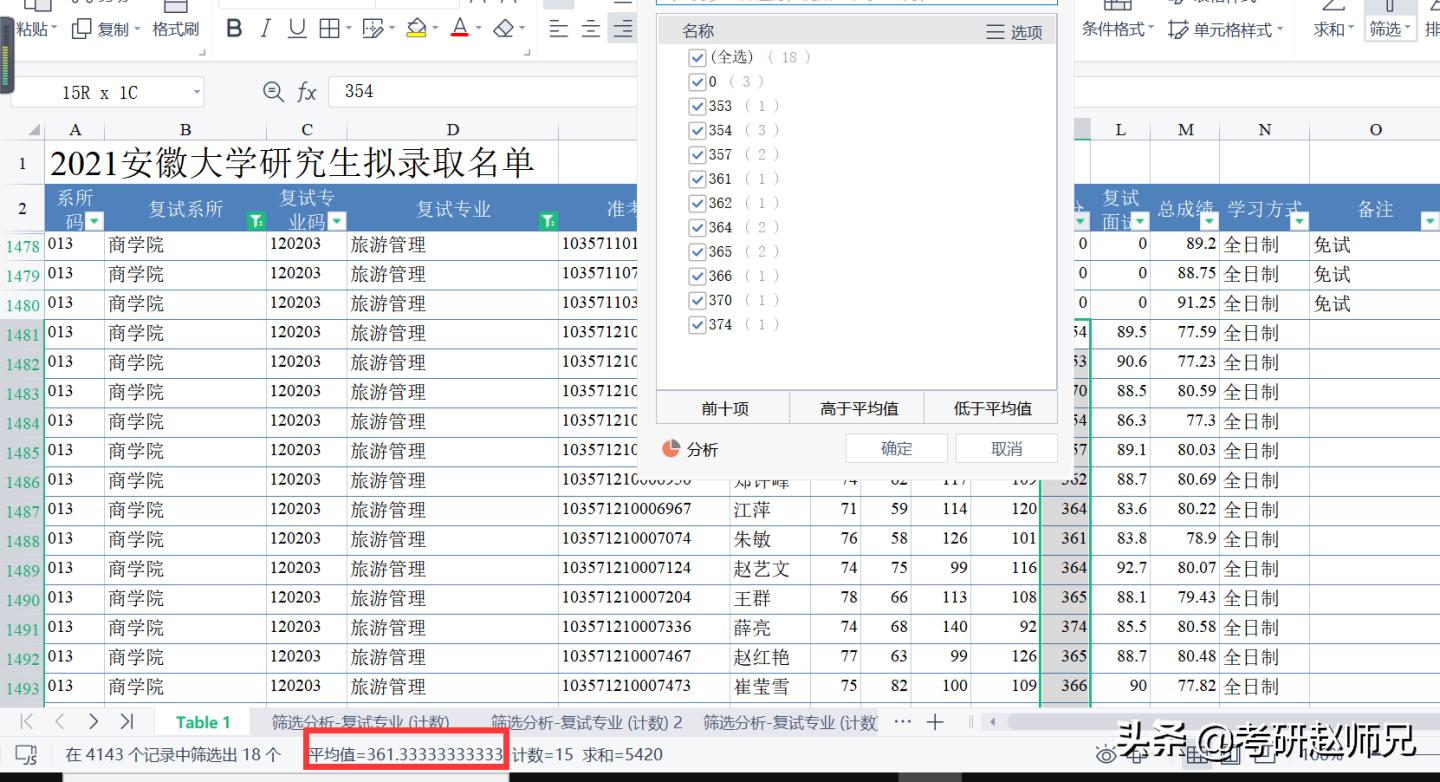Add a new sheet with plus icon
The image size is (1440, 782).
[x=935, y=722]
